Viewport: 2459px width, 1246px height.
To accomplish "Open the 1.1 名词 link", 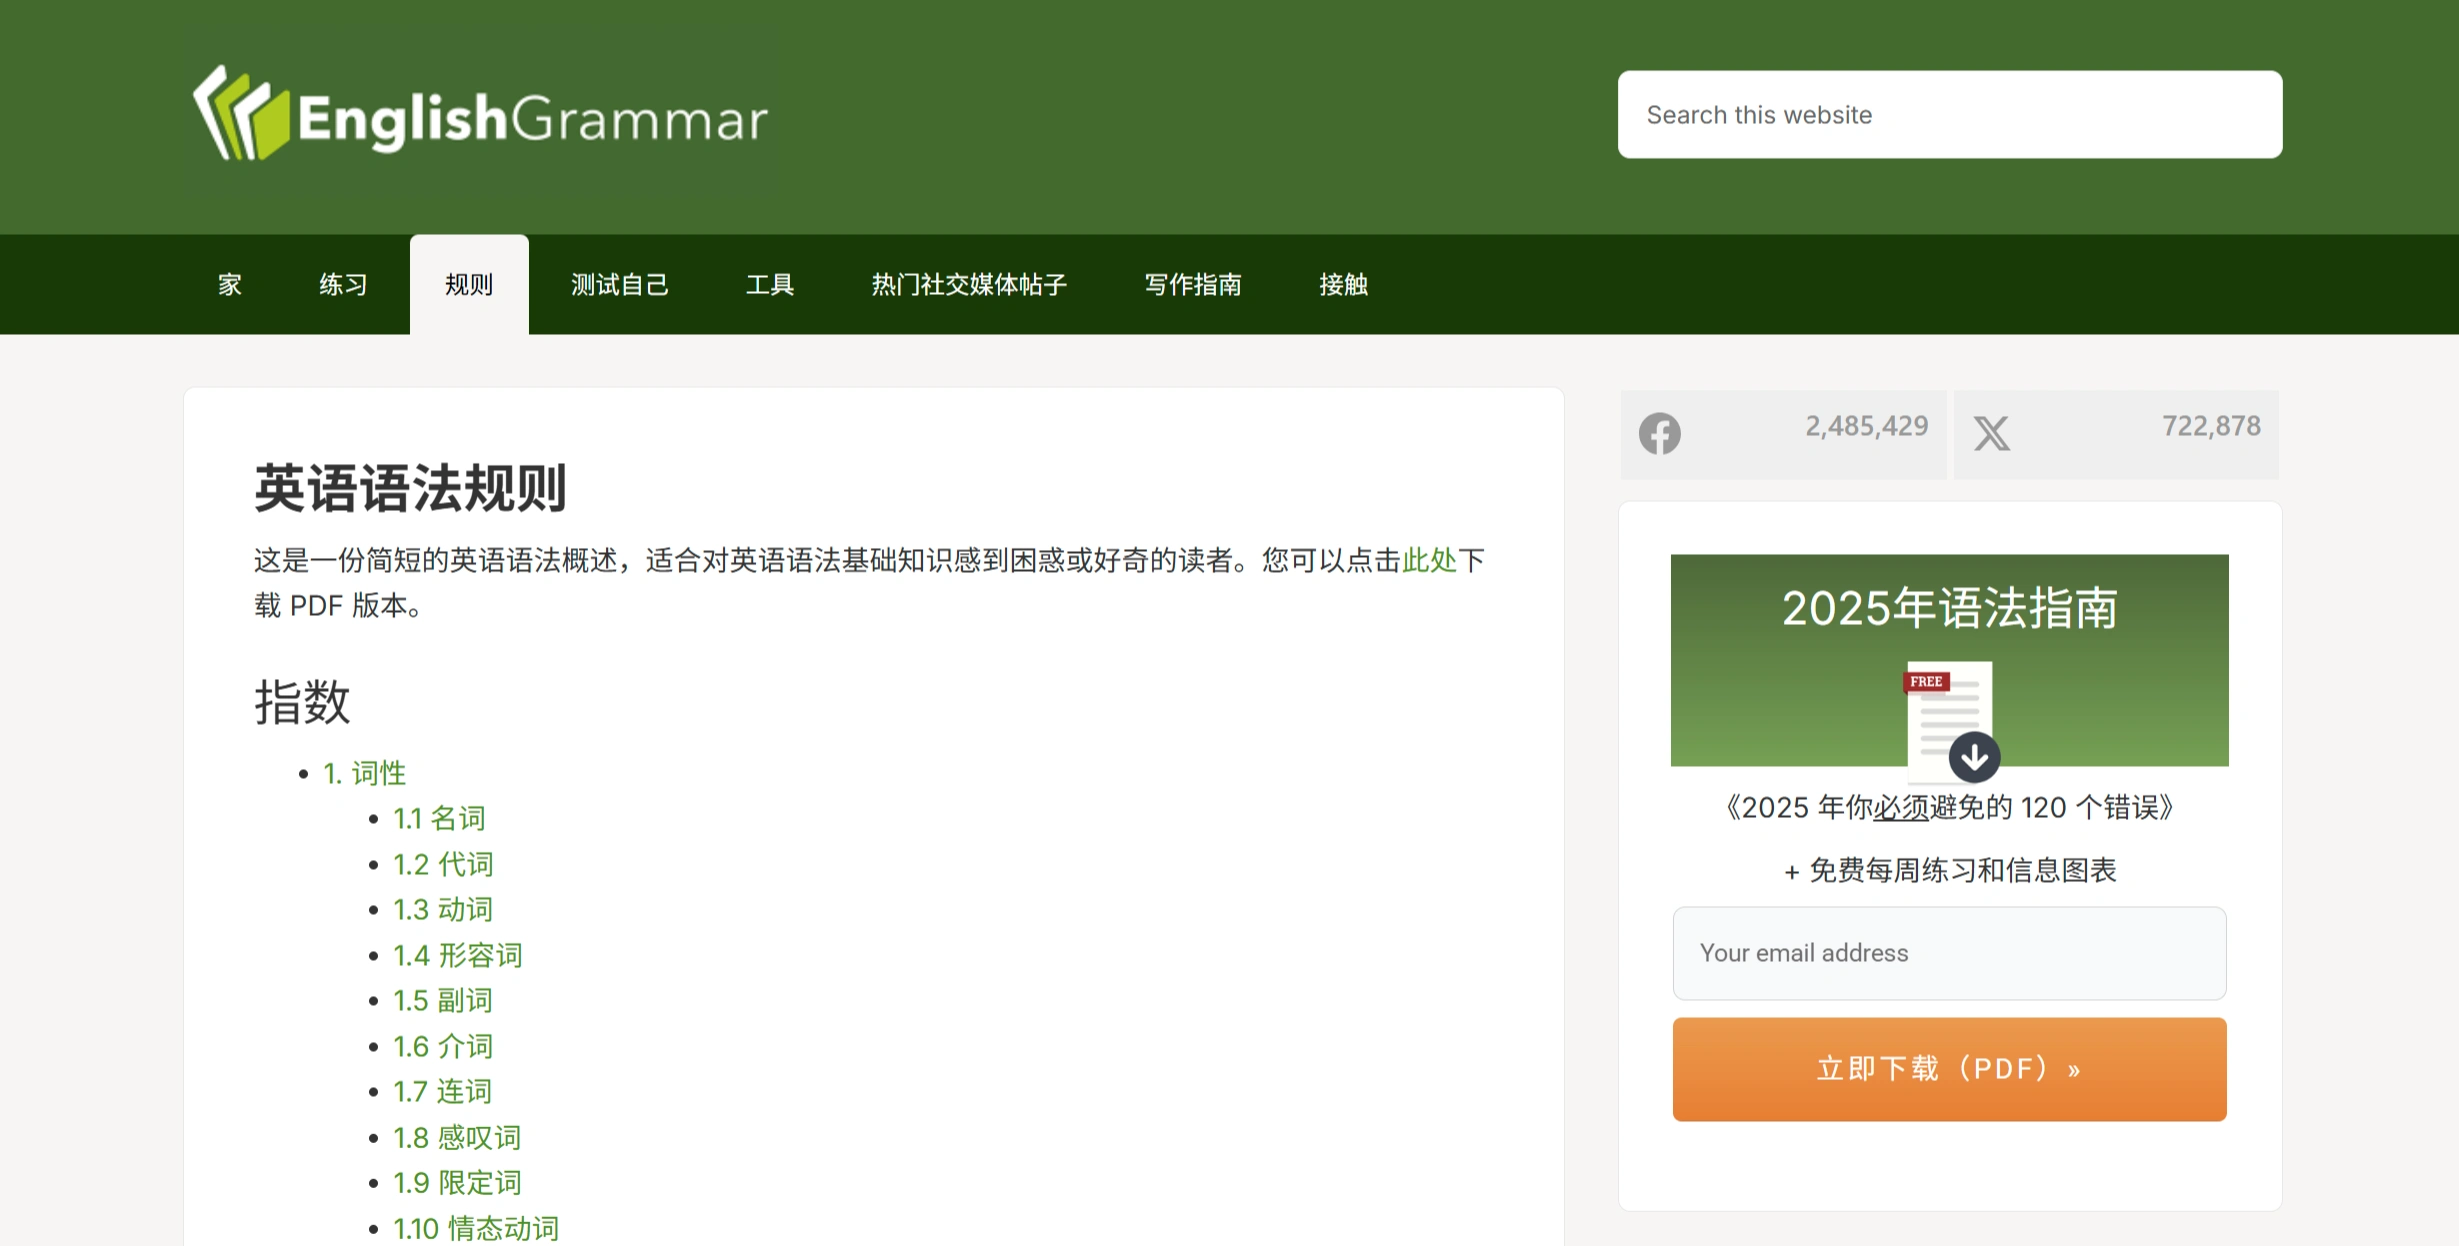I will [x=438, y=818].
